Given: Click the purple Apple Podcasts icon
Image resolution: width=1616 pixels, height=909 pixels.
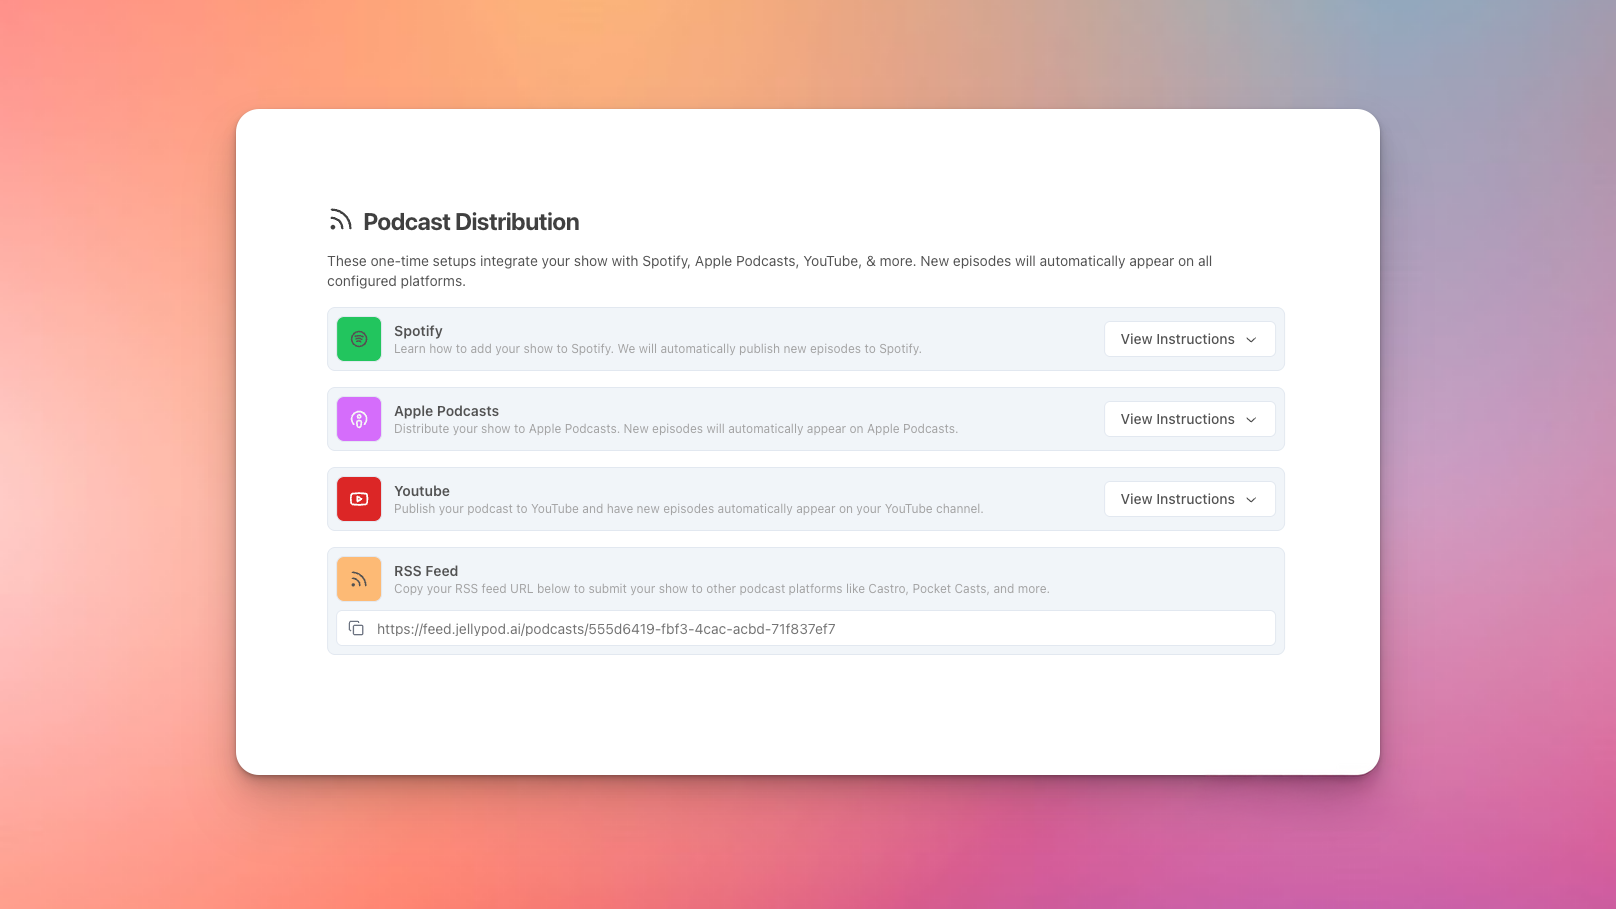Looking at the screenshot, I should 359,419.
